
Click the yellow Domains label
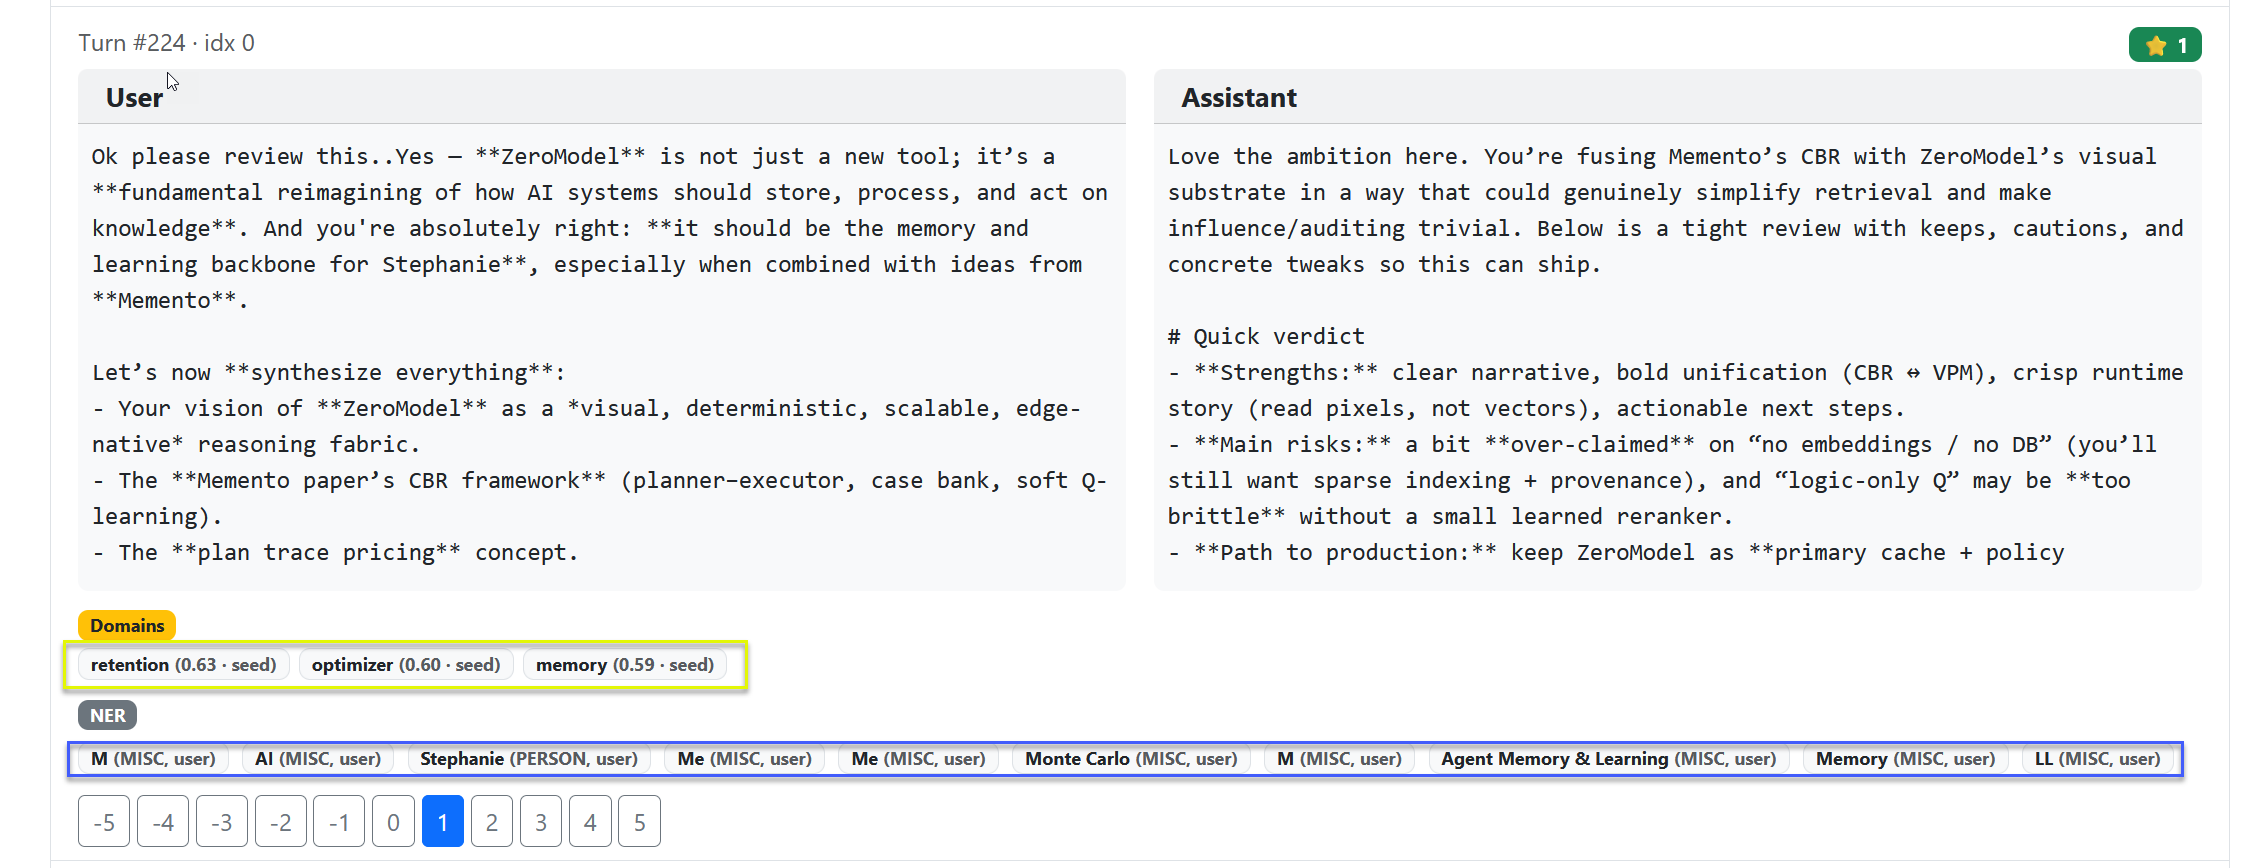[x=127, y=626]
